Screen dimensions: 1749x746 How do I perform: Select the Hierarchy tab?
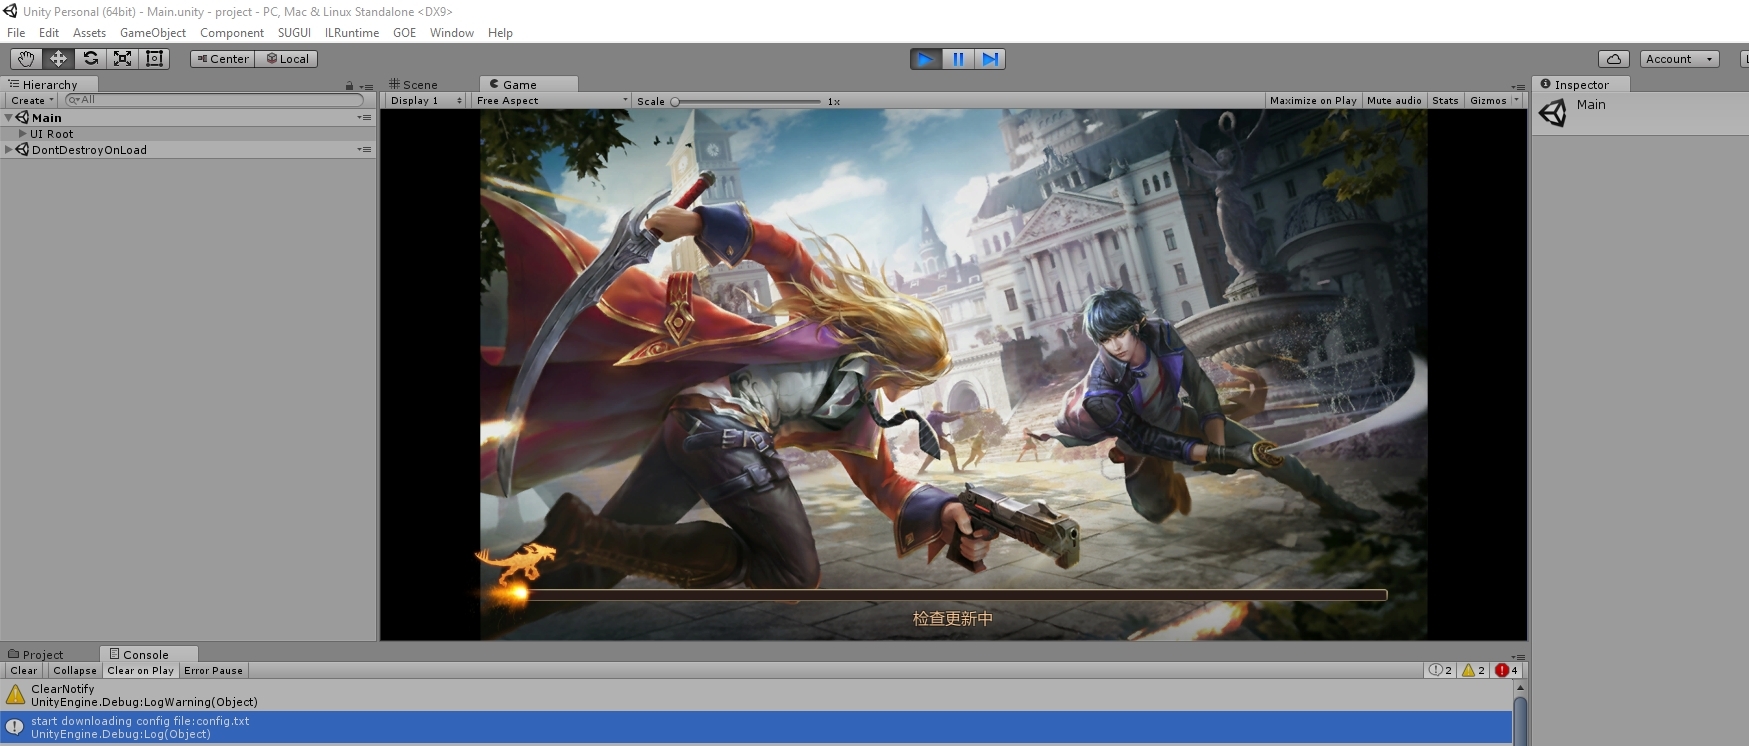pyautogui.click(x=50, y=85)
